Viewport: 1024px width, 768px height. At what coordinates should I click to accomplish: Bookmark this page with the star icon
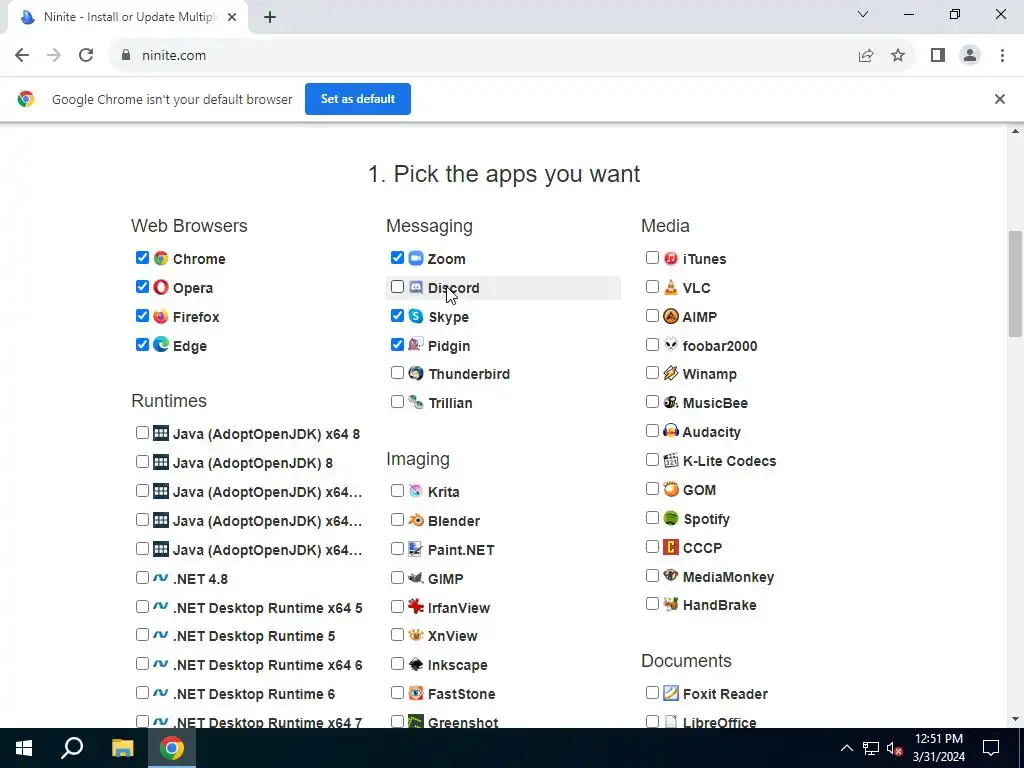tap(898, 56)
